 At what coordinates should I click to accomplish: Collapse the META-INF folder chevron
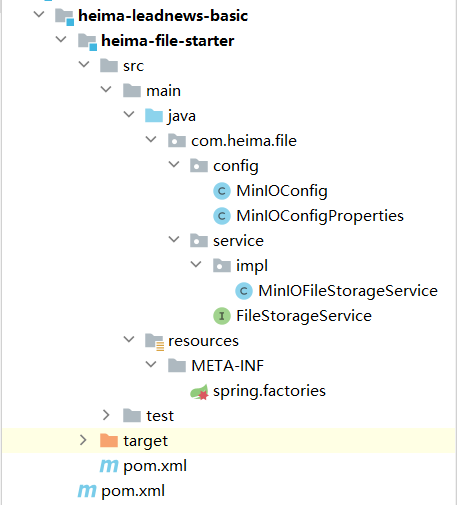click(x=151, y=364)
